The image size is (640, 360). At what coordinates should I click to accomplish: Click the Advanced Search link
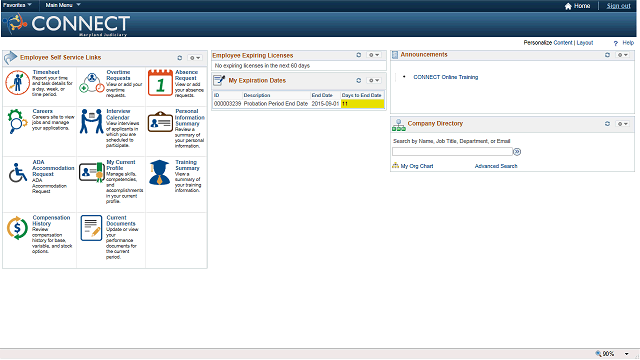pyautogui.click(x=496, y=166)
